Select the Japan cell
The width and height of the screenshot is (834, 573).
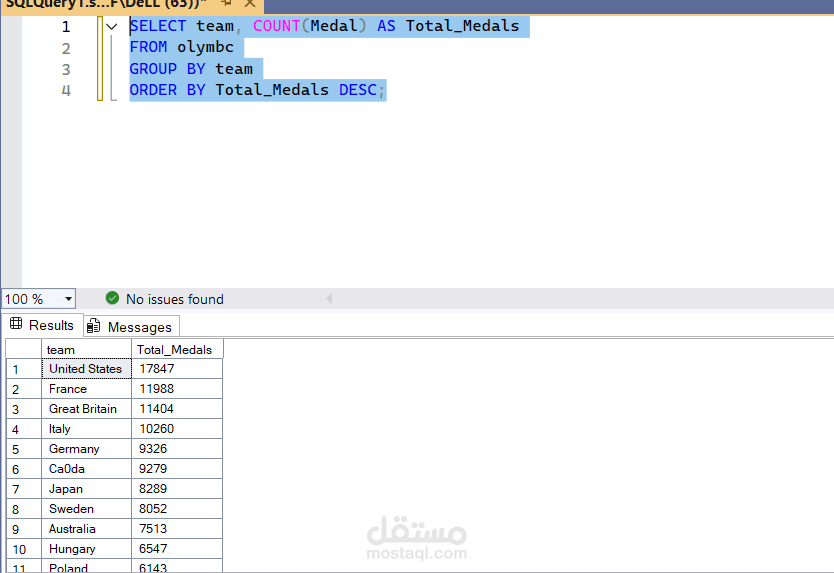click(x=86, y=489)
